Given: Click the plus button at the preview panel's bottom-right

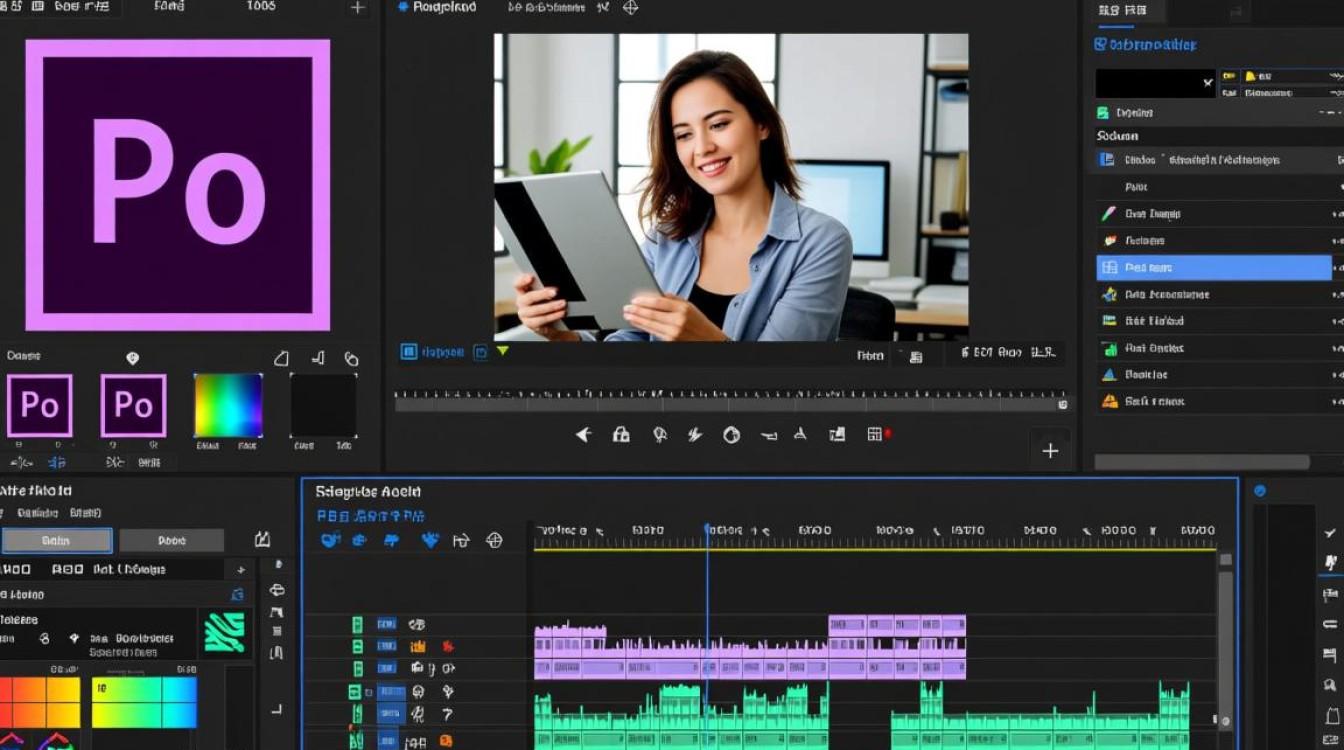Looking at the screenshot, I should click(1050, 451).
